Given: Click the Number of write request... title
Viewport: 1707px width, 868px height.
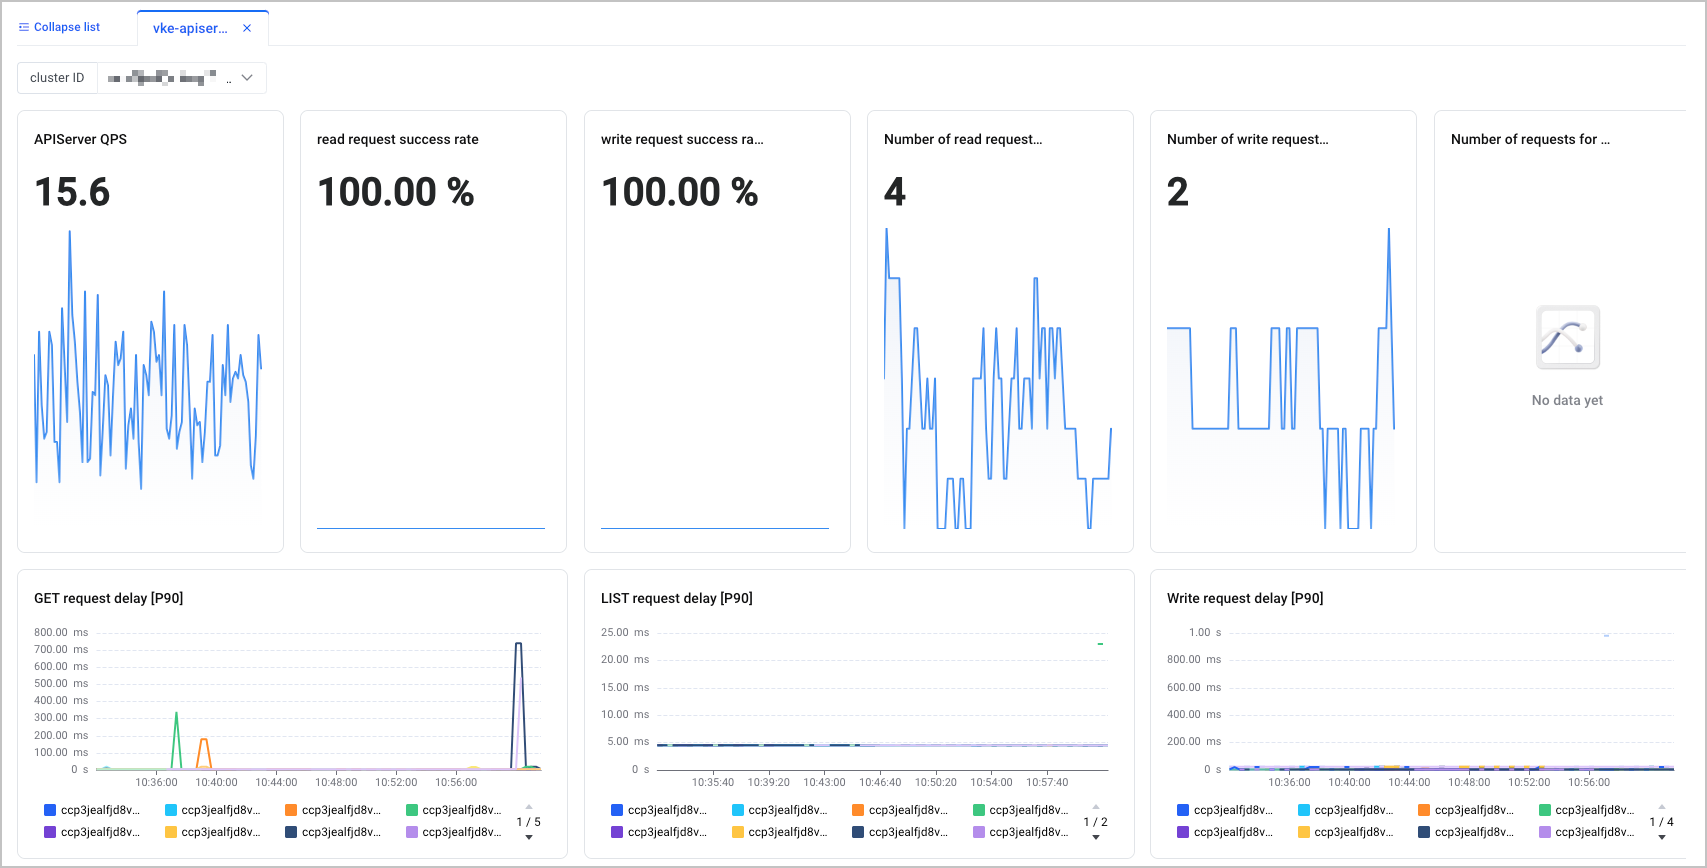Looking at the screenshot, I should [x=1248, y=139].
